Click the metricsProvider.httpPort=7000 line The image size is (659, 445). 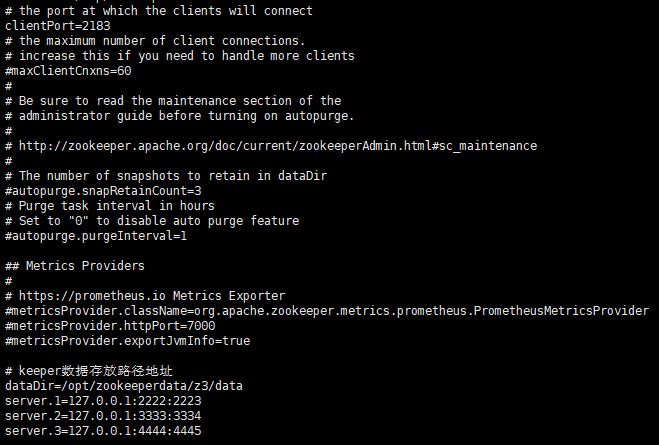click(110, 326)
